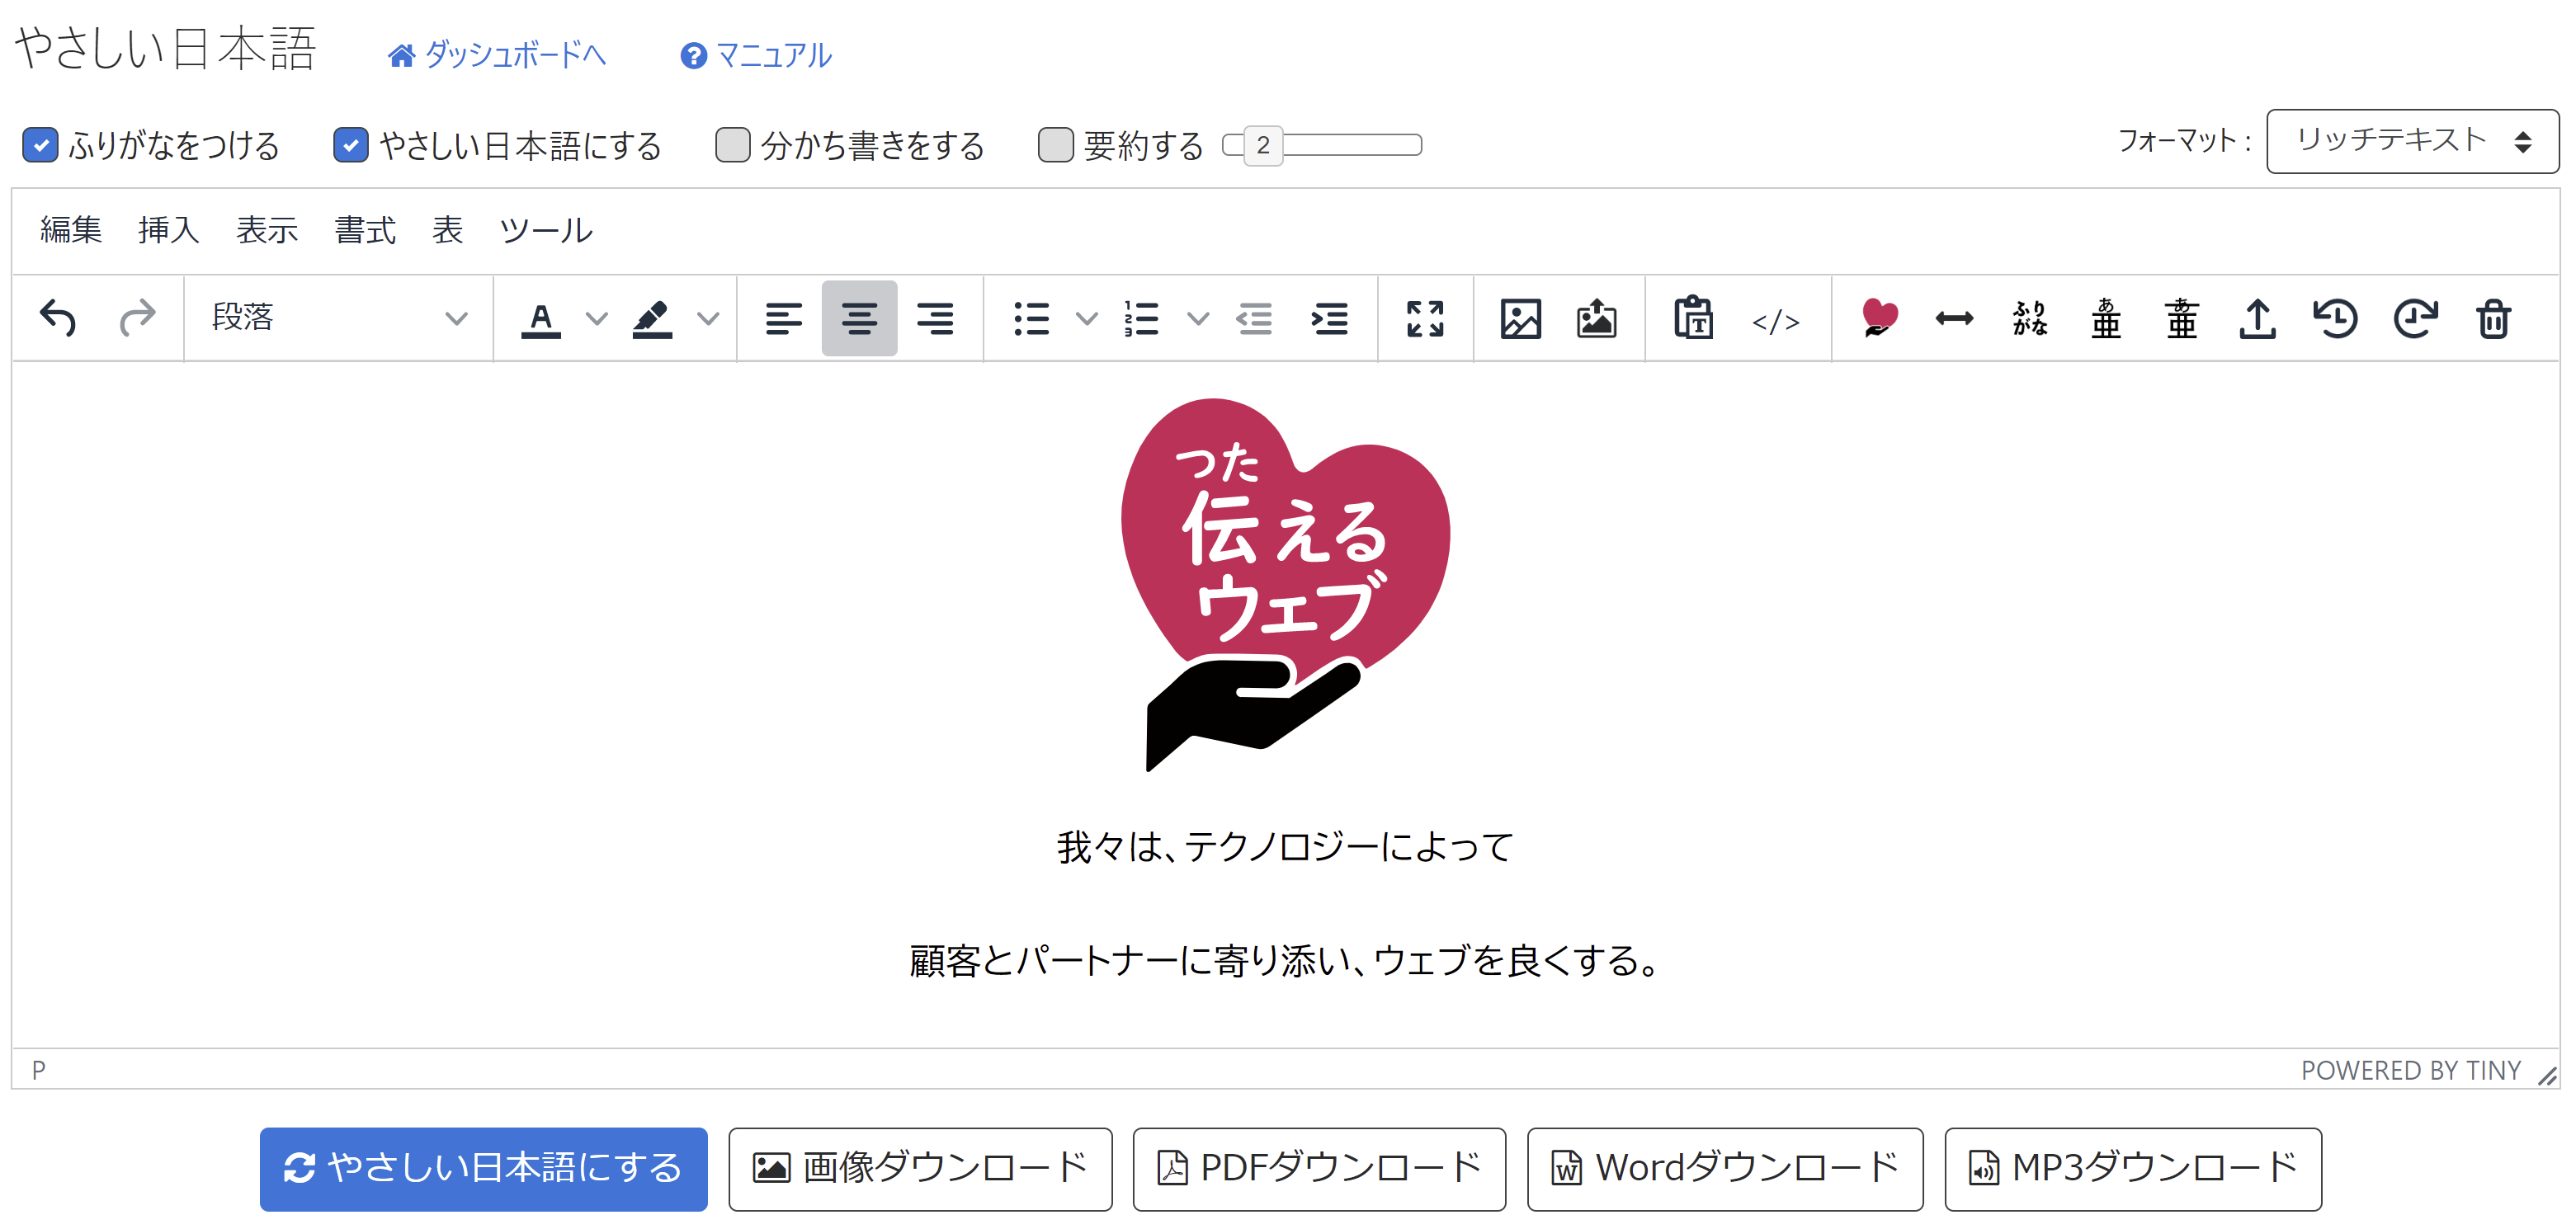Screen dimensions: 2576x1229
Task: Open the 編集 menu
Action: [71, 230]
